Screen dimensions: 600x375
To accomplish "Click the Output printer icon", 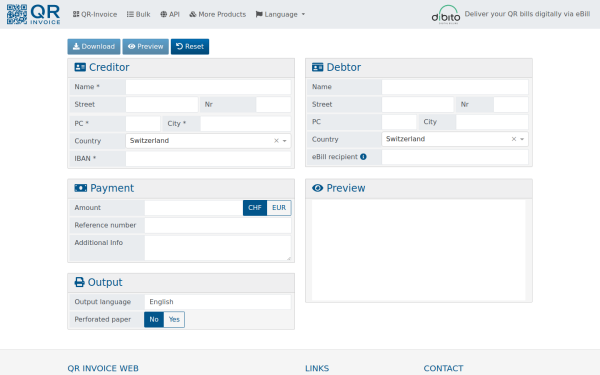I will (79, 282).
